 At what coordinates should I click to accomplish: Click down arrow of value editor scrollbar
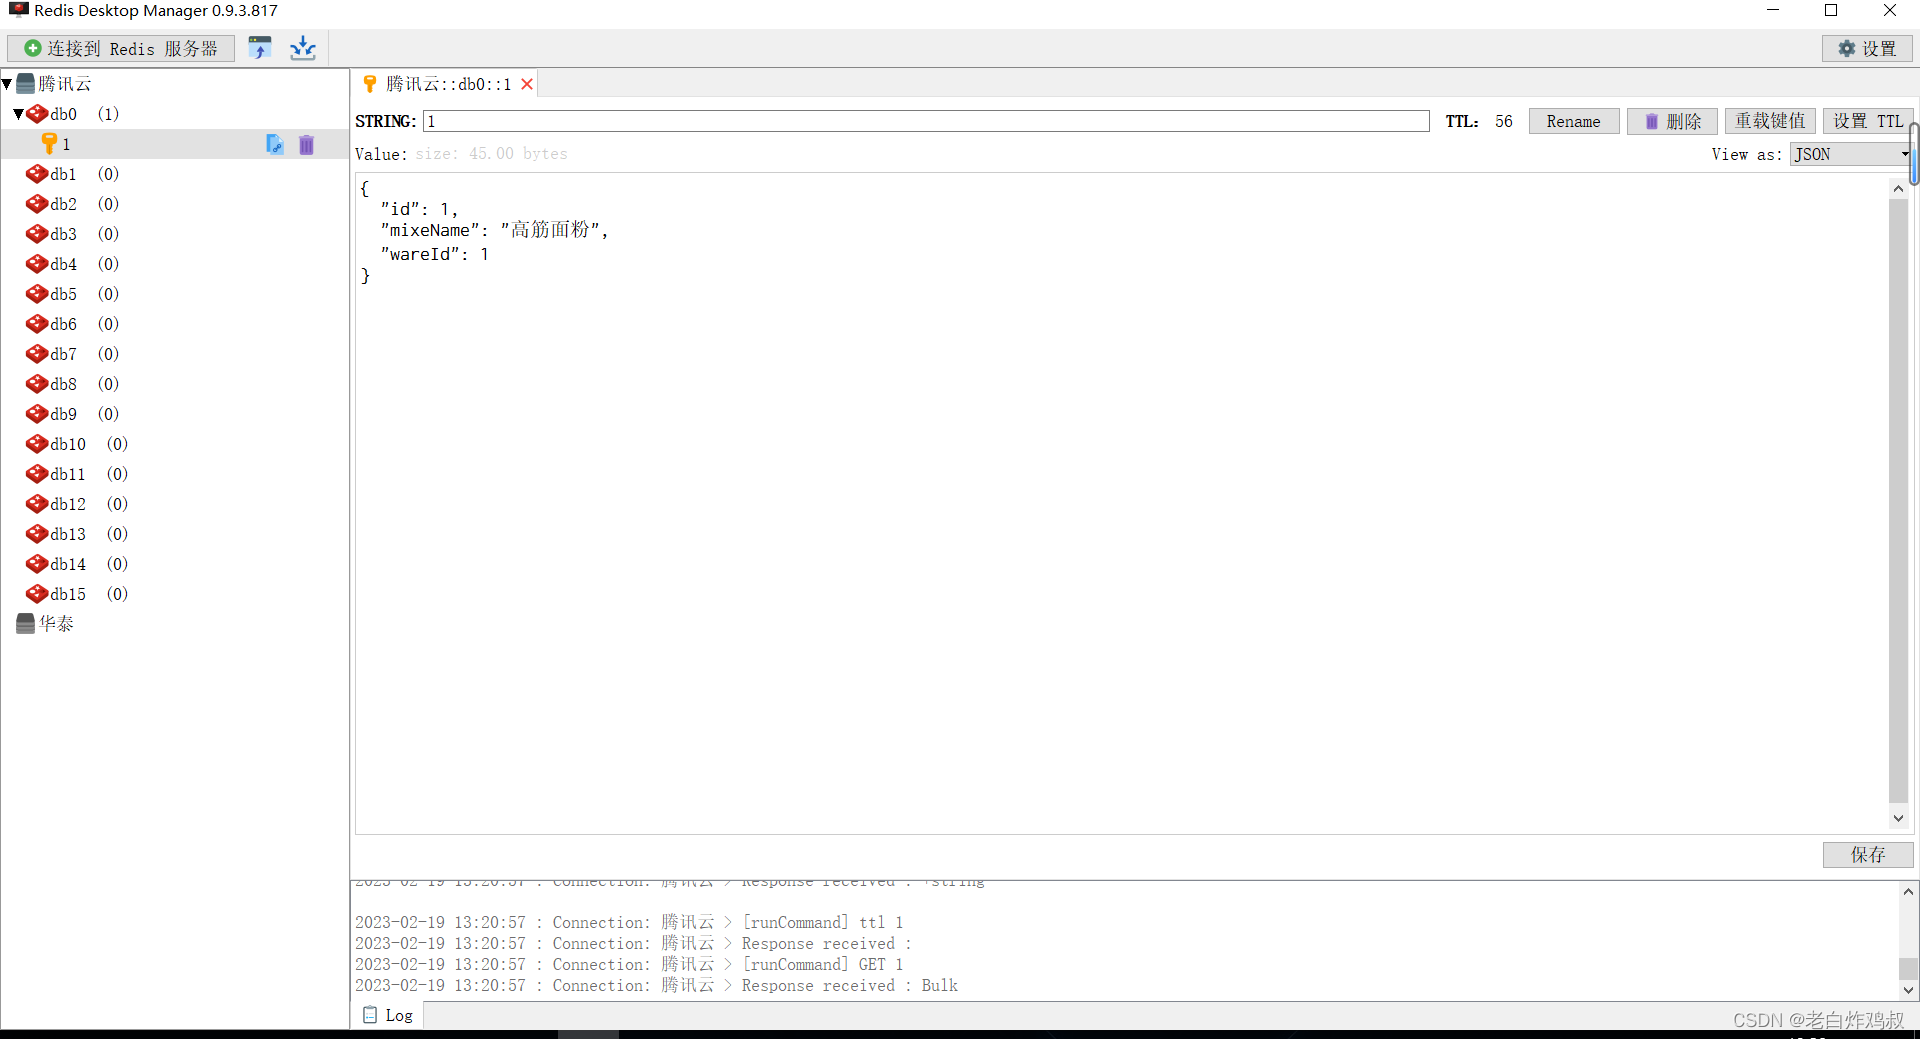click(x=1898, y=818)
